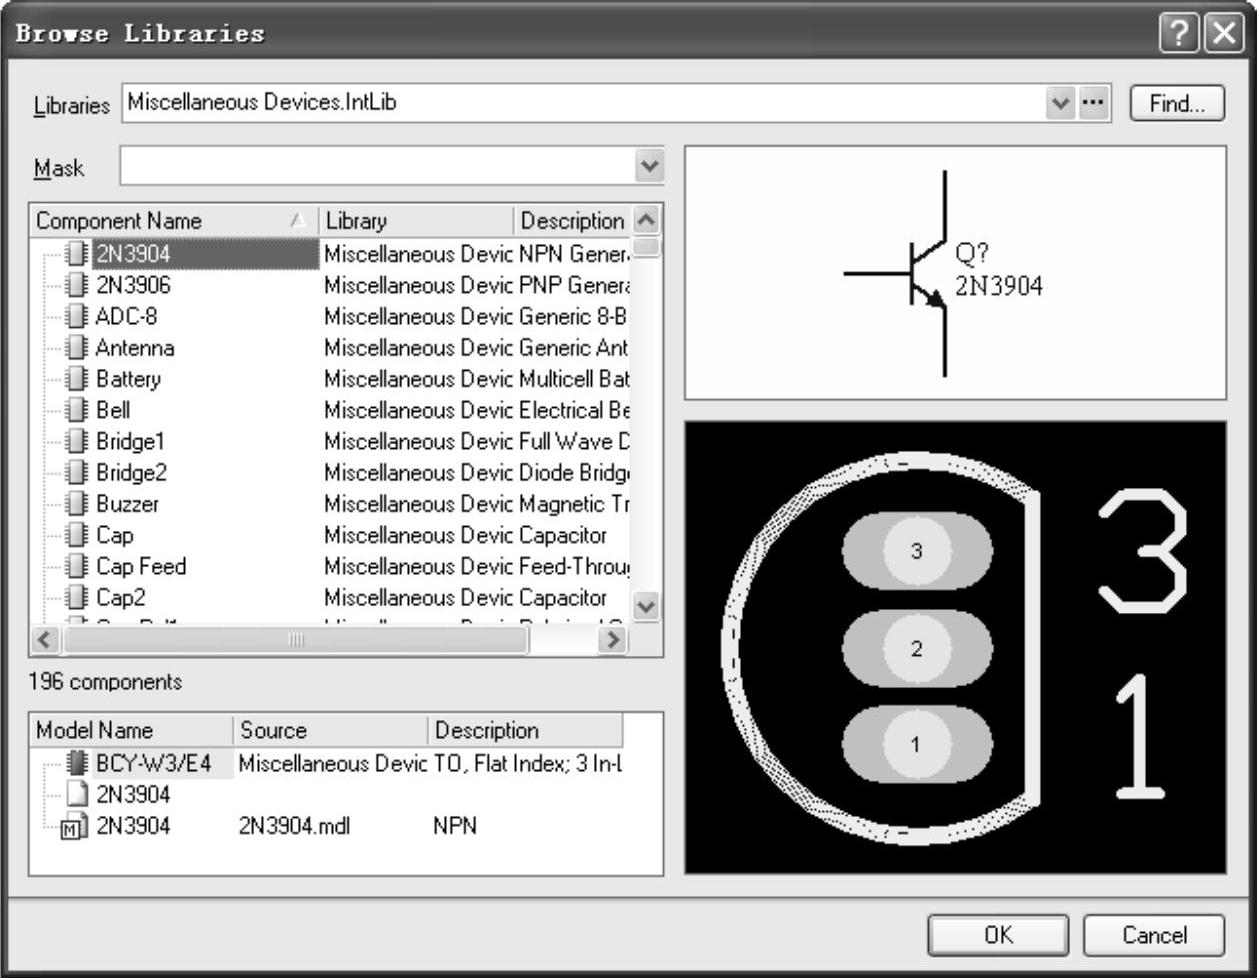Click the component list horizontal scrollbar thumb
Screen dimensions: 1257x978
pyautogui.click(x=295, y=640)
